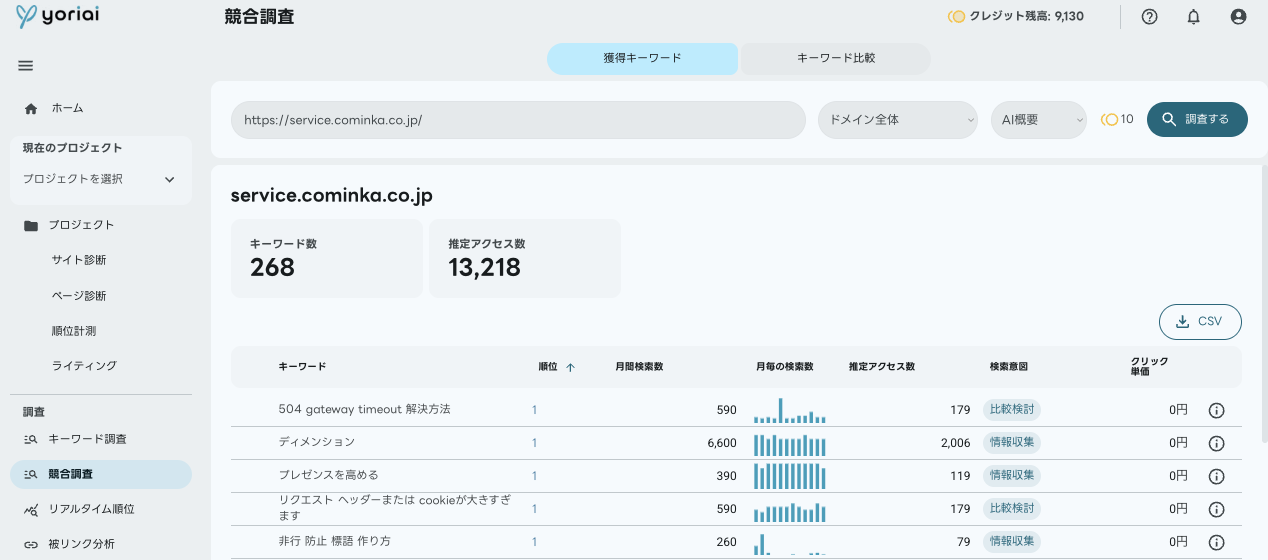1268x560 pixels.
Task: Click the yoriai logo
Action: 57,17
